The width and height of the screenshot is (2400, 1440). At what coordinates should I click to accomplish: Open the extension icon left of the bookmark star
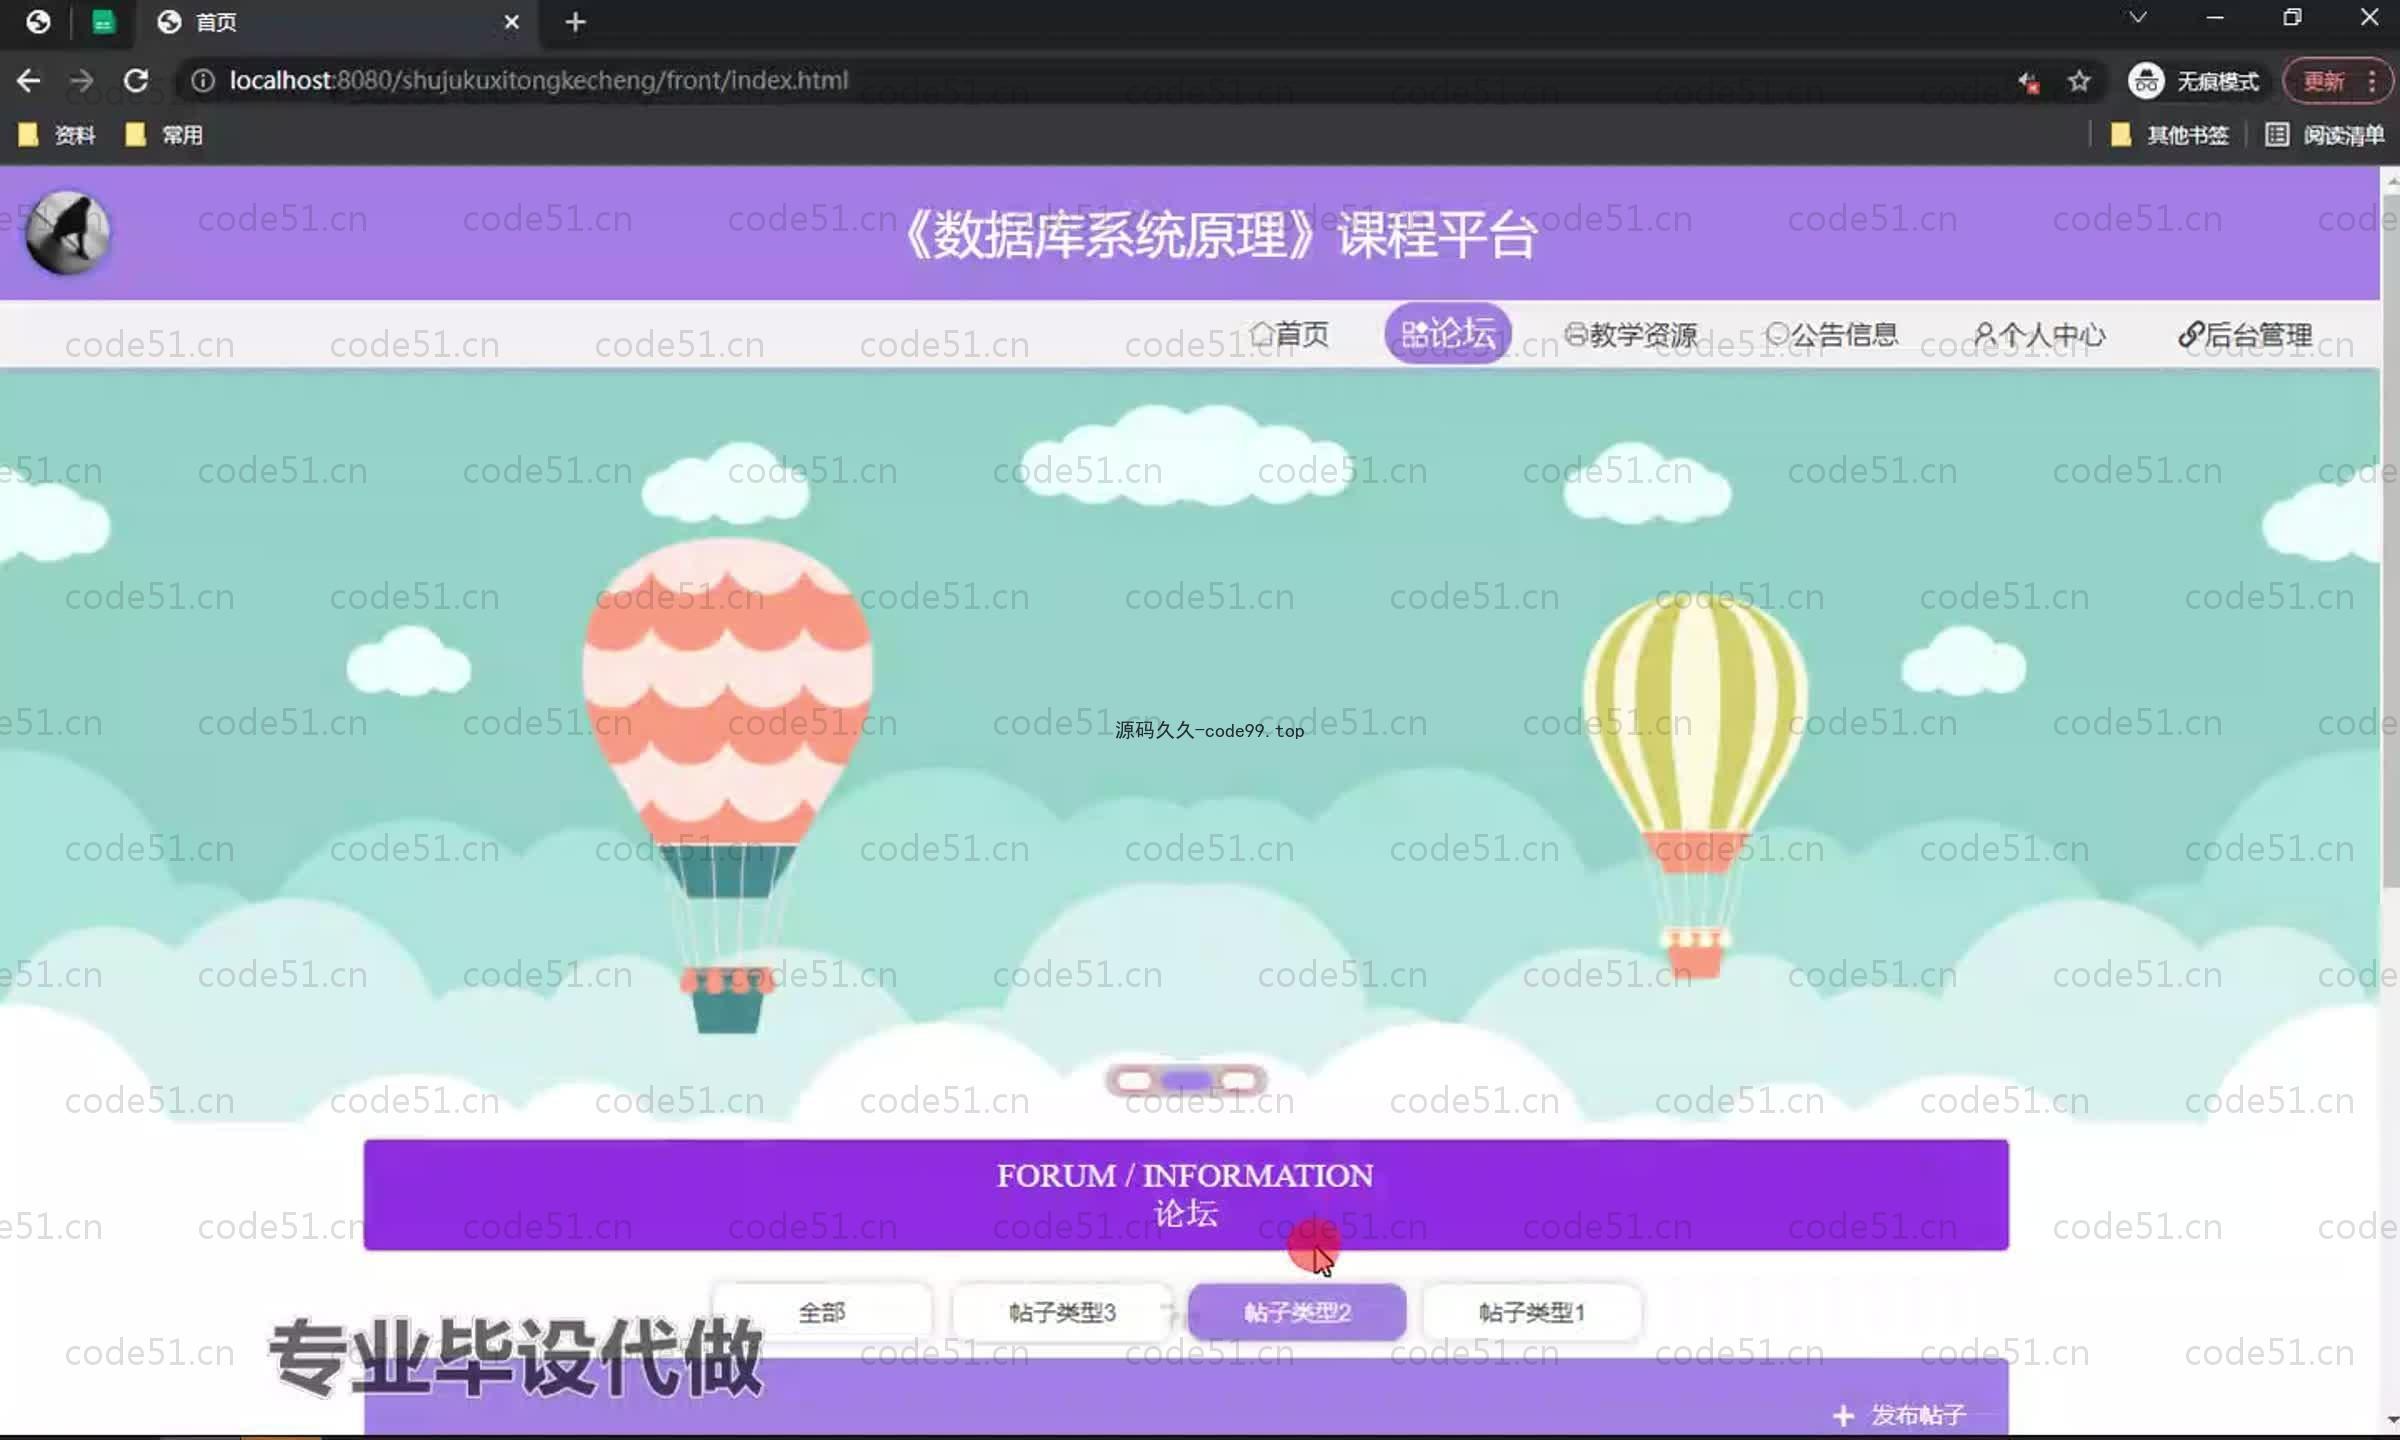tap(2029, 81)
